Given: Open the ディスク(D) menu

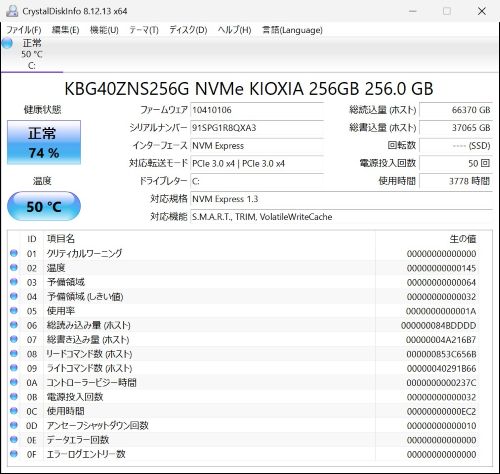Looking at the screenshot, I should (188, 30).
